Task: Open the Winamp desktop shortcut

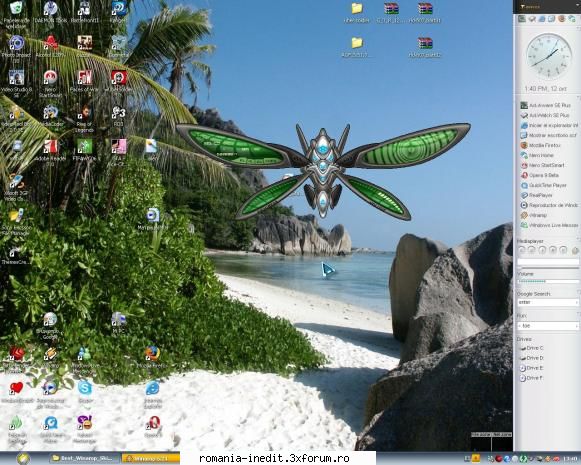Action: 50,354
